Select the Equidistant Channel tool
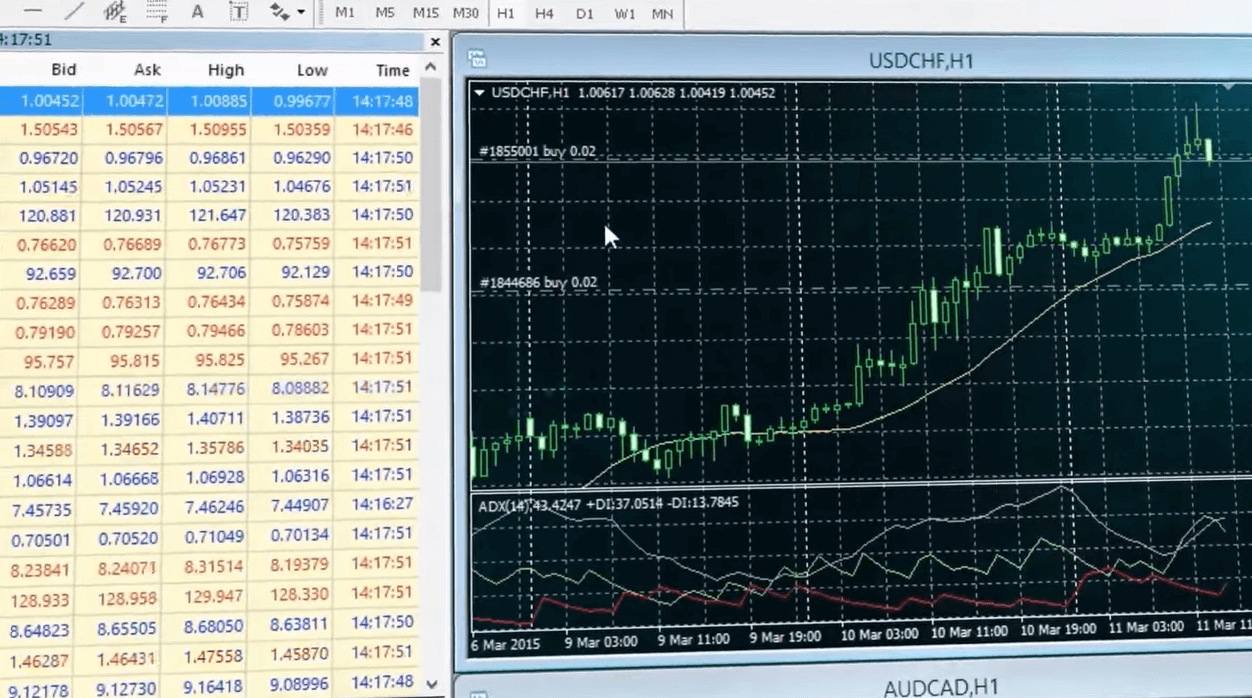Screen dimensions: 1252x698 (113, 13)
